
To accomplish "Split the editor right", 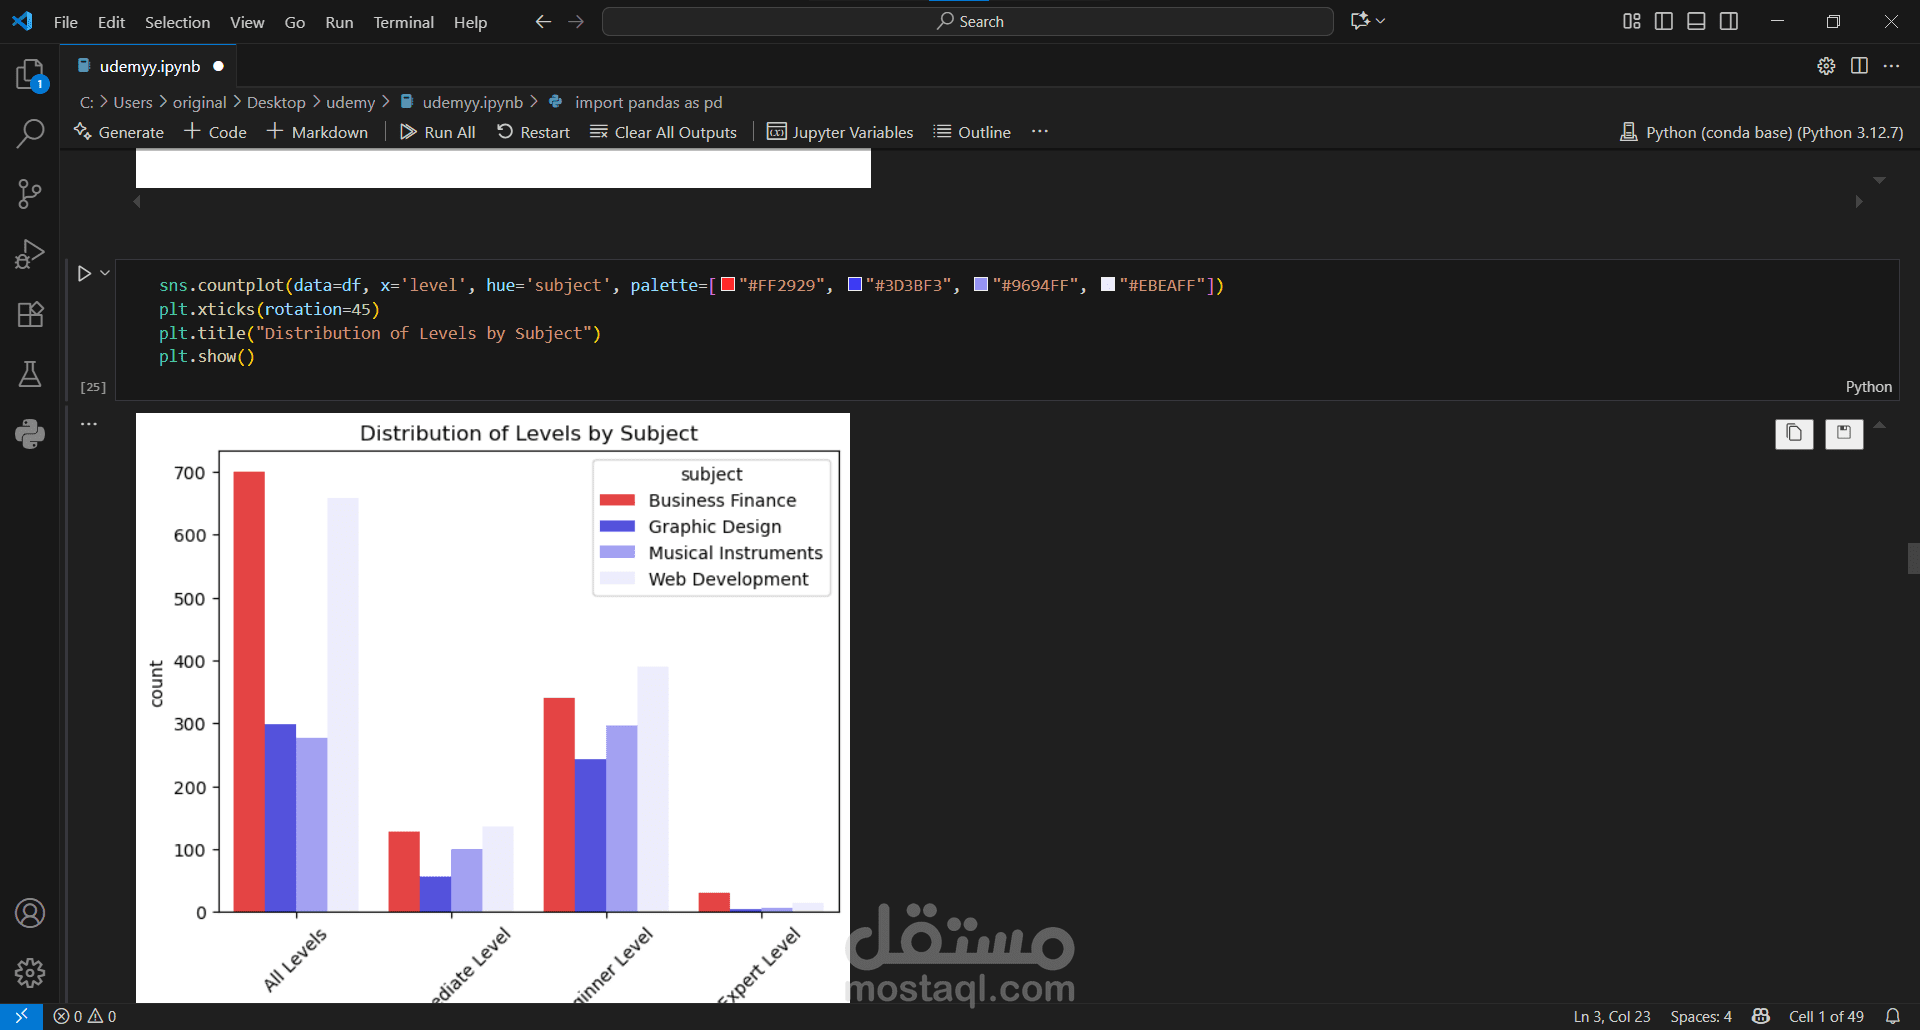I will [1859, 66].
